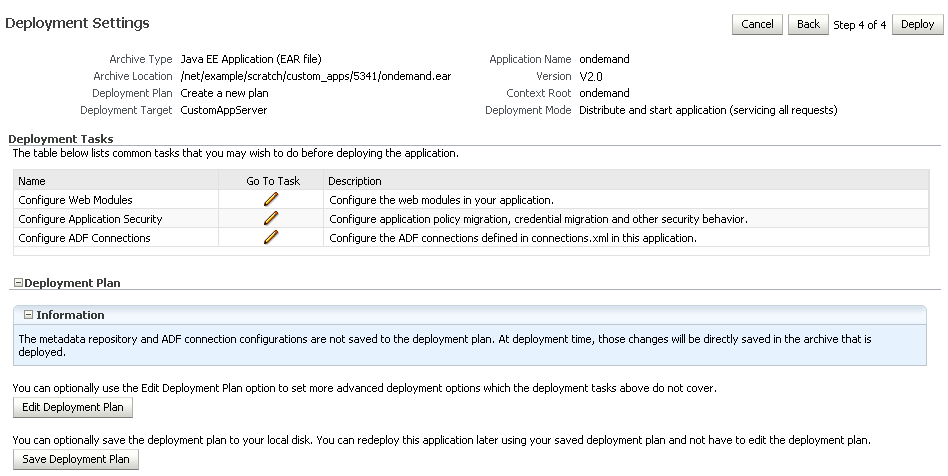
Task: Click the application policy migration description
Action: coord(538,219)
